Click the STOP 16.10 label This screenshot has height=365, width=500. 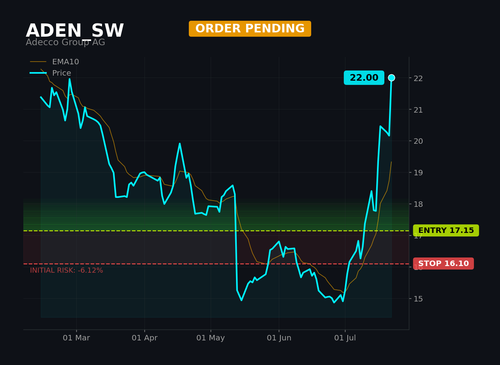pyautogui.click(x=443, y=263)
